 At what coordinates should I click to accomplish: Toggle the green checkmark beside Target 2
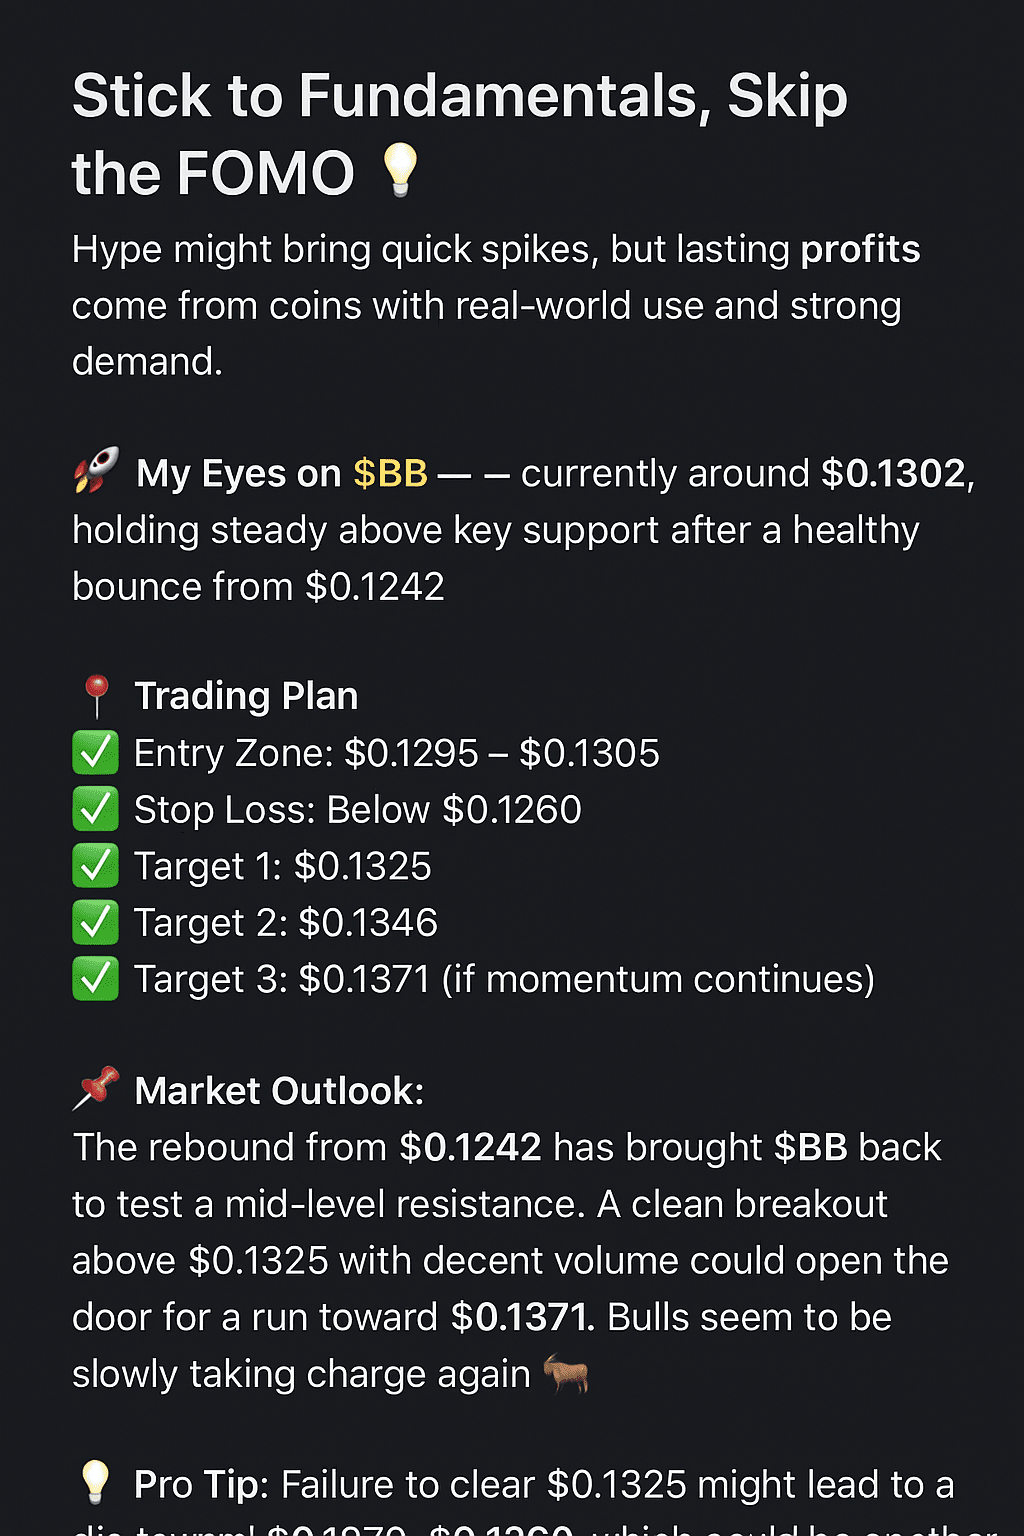click(x=96, y=923)
